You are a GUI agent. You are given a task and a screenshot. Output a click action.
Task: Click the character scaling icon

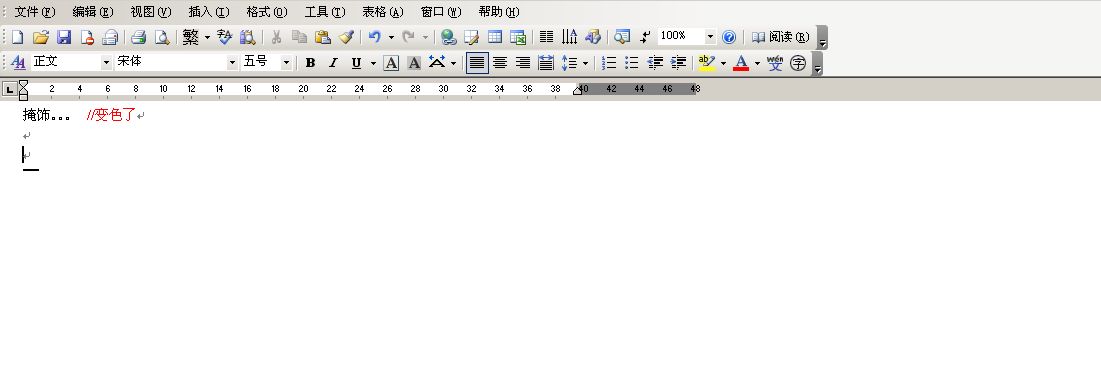coord(437,63)
